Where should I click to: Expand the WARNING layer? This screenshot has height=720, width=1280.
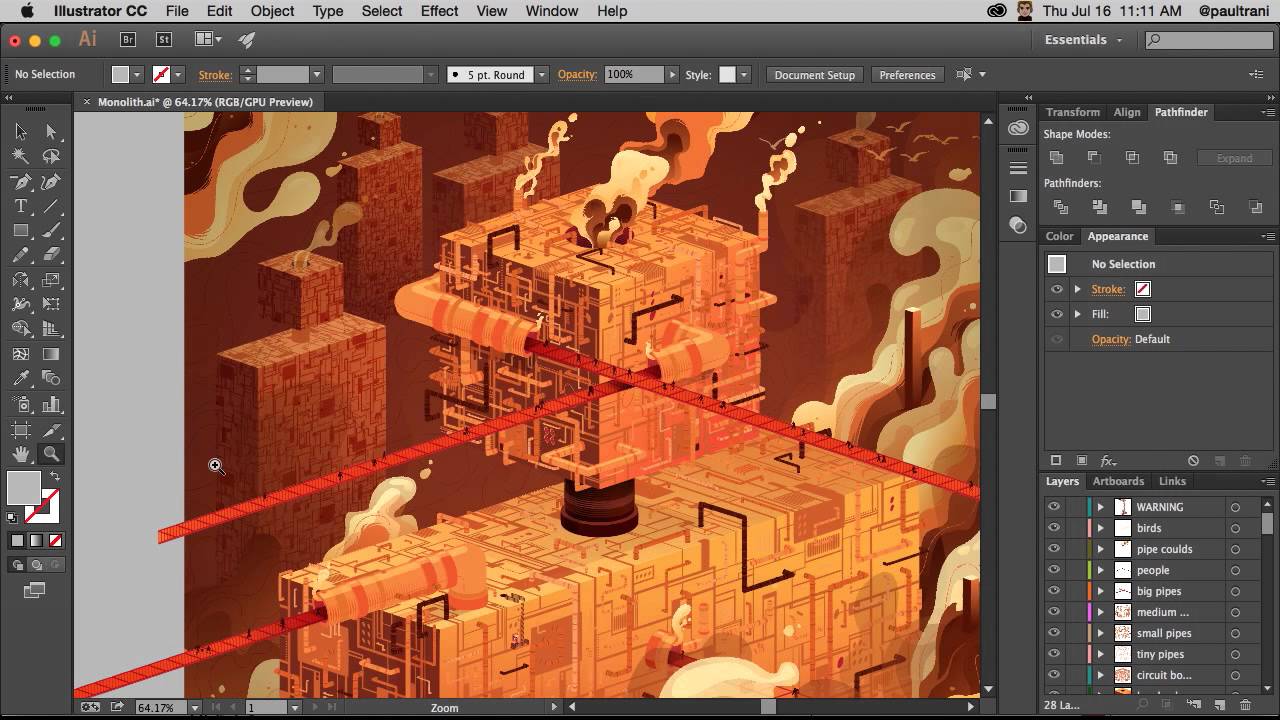click(1100, 507)
